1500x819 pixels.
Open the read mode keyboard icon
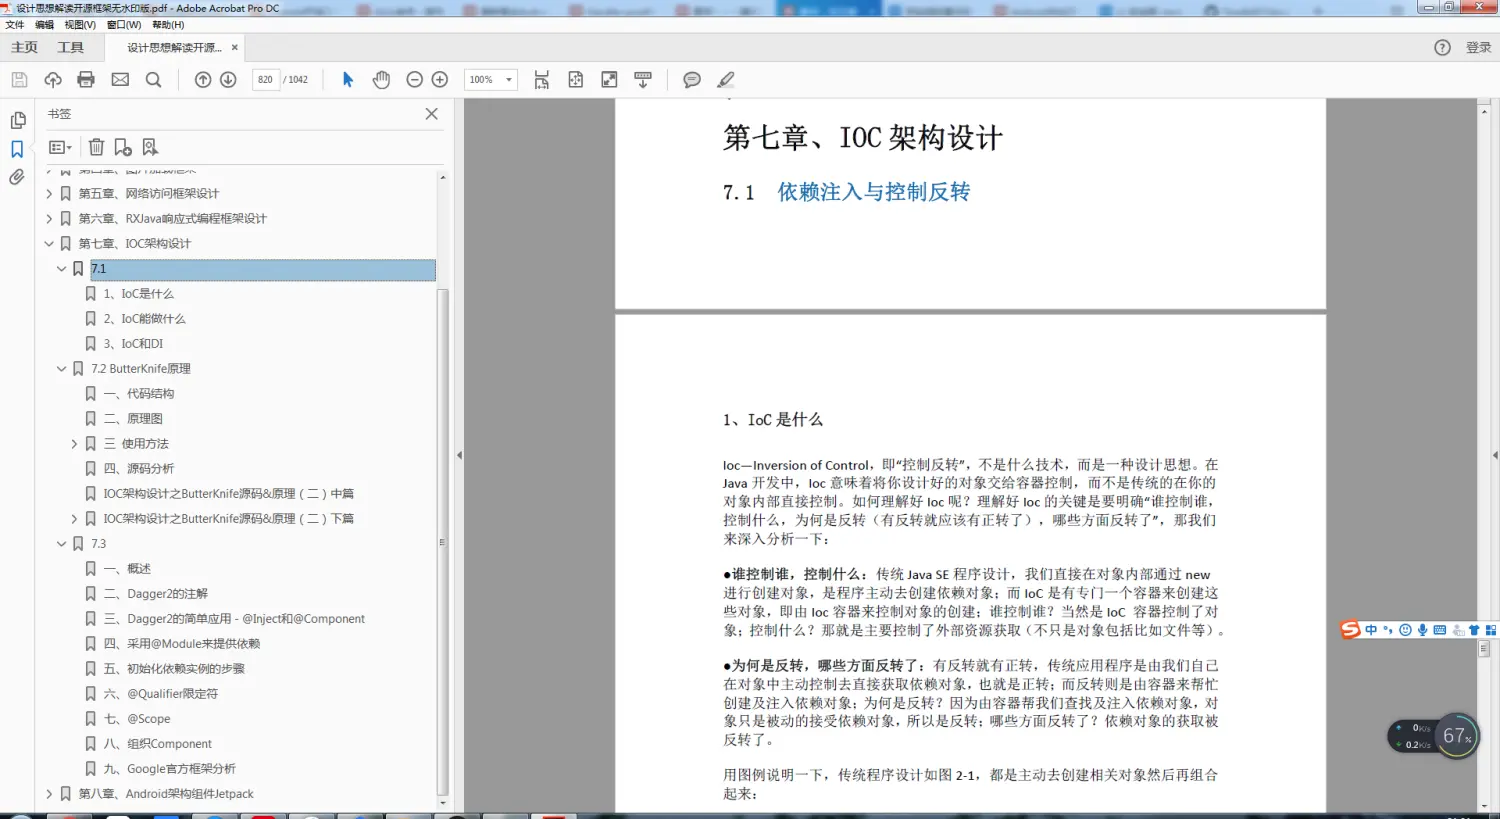[643, 80]
